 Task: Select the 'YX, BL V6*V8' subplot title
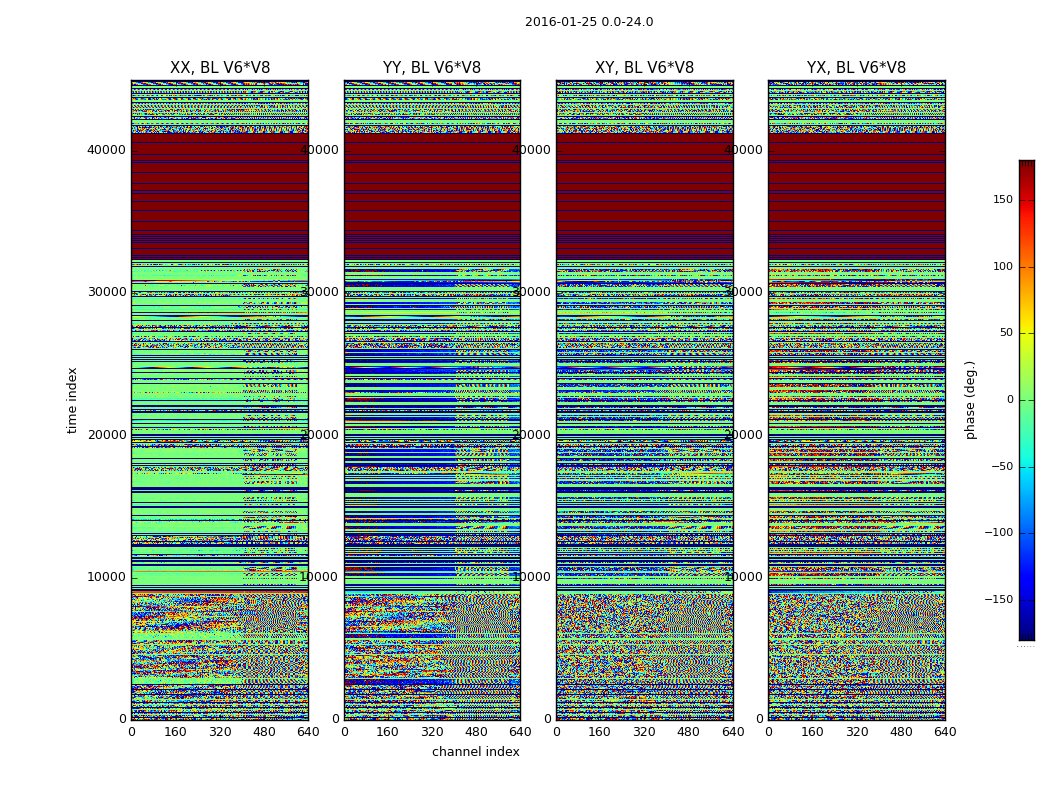pyautogui.click(x=856, y=68)
